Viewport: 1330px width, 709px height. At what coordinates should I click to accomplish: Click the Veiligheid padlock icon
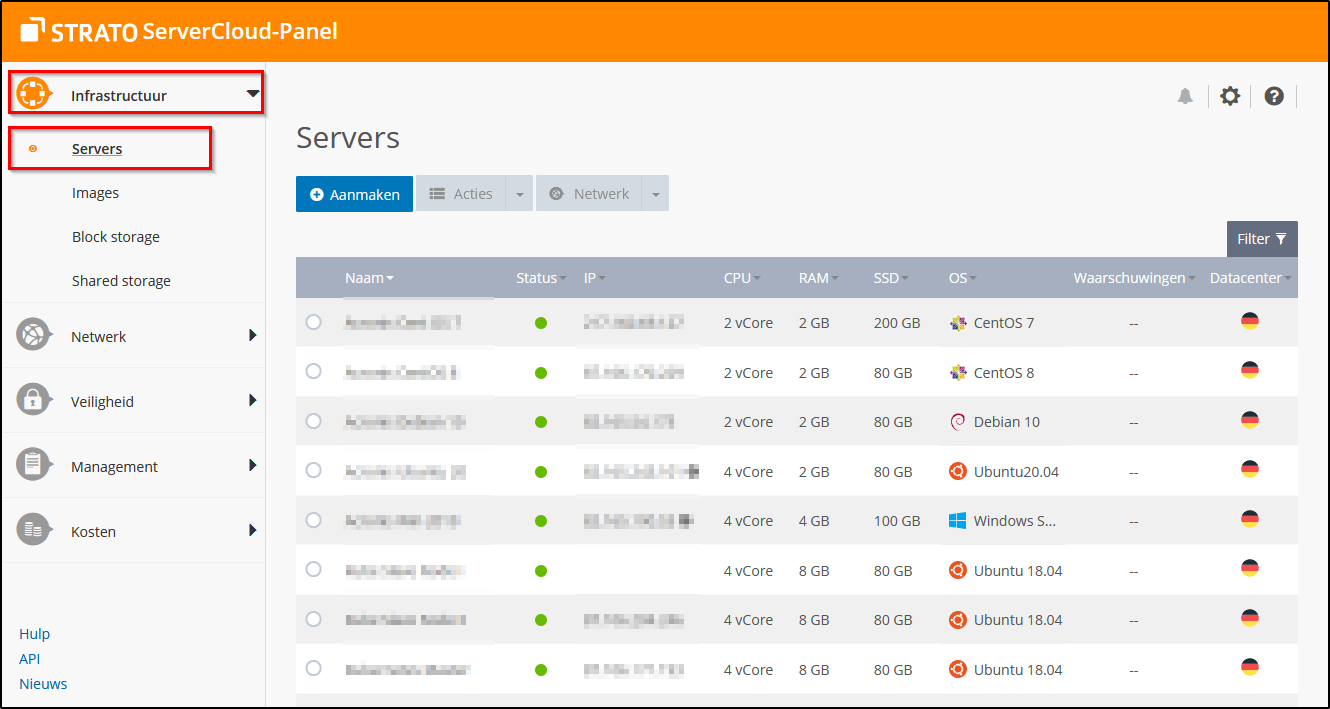coord(33,401)
